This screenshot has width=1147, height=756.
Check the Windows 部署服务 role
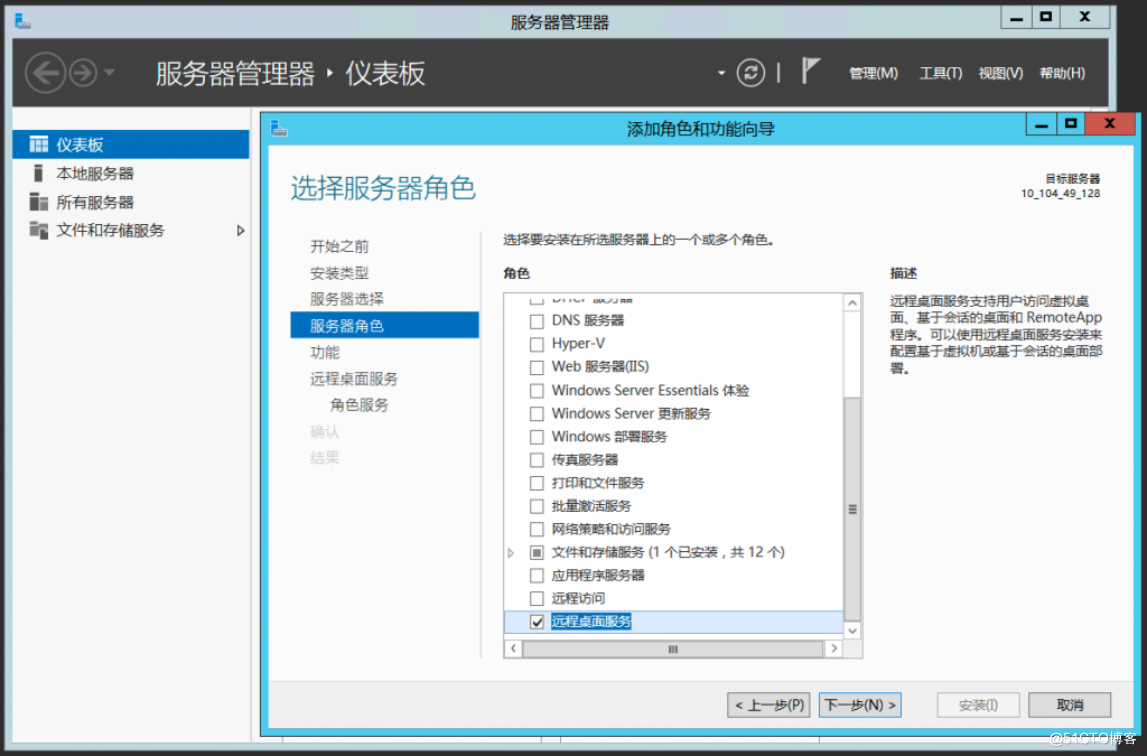(537, 437)
